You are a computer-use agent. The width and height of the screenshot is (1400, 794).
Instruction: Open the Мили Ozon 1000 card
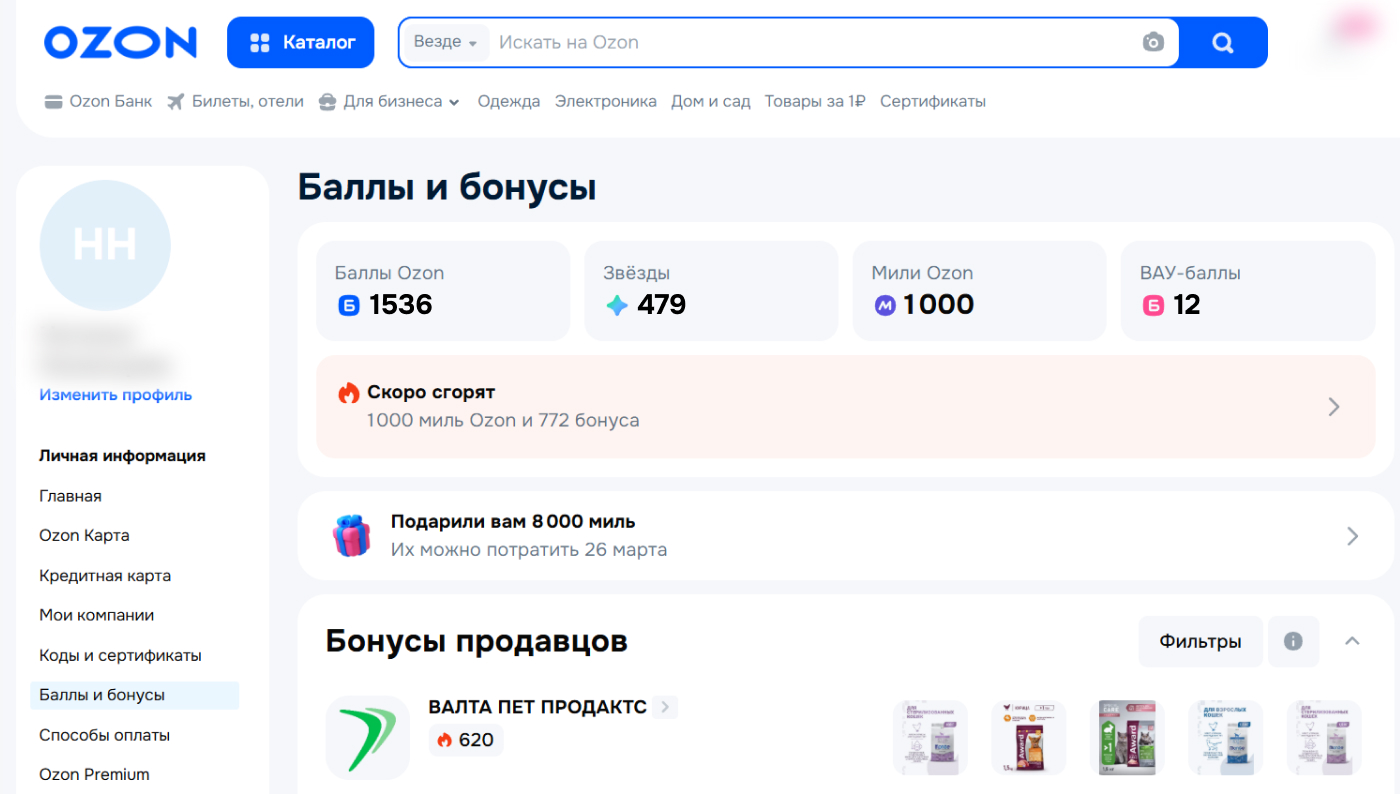979,290
